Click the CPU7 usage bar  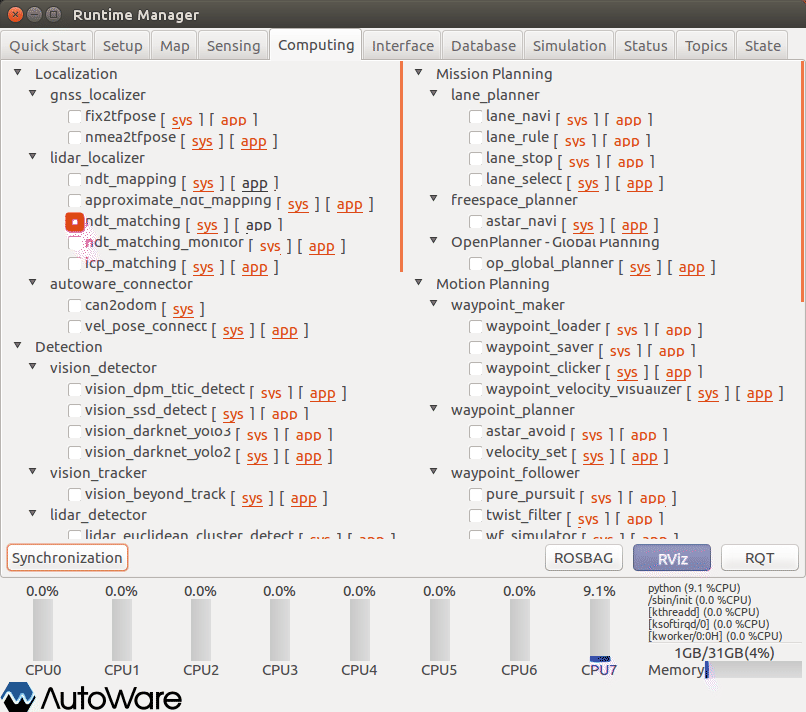coord(599,630)
